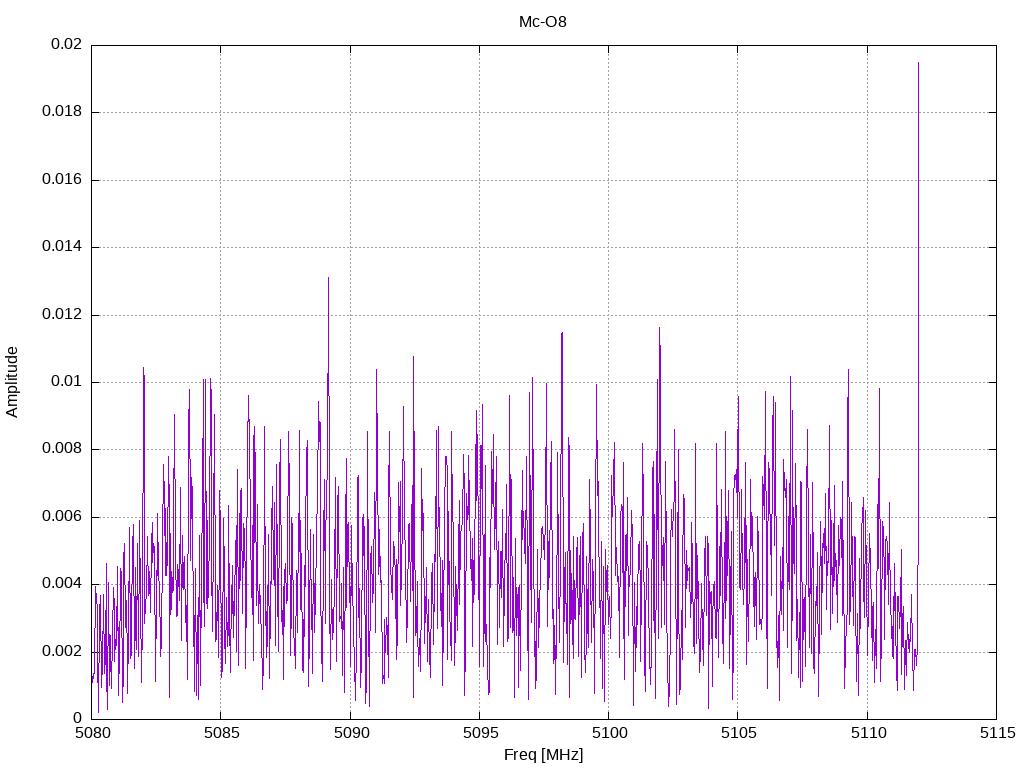Click the 5080 x-axis tick label
The width and height of the screenshot is (1024, 768).
click(x=92, y=733)
